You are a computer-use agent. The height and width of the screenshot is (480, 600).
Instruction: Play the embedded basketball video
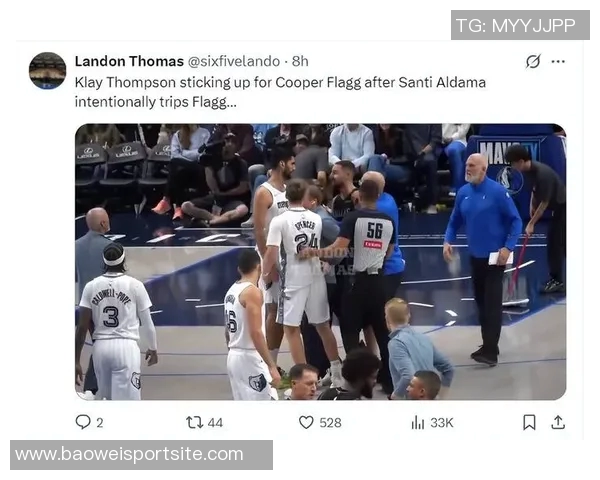pyautogui.click(x=320, y=262)
